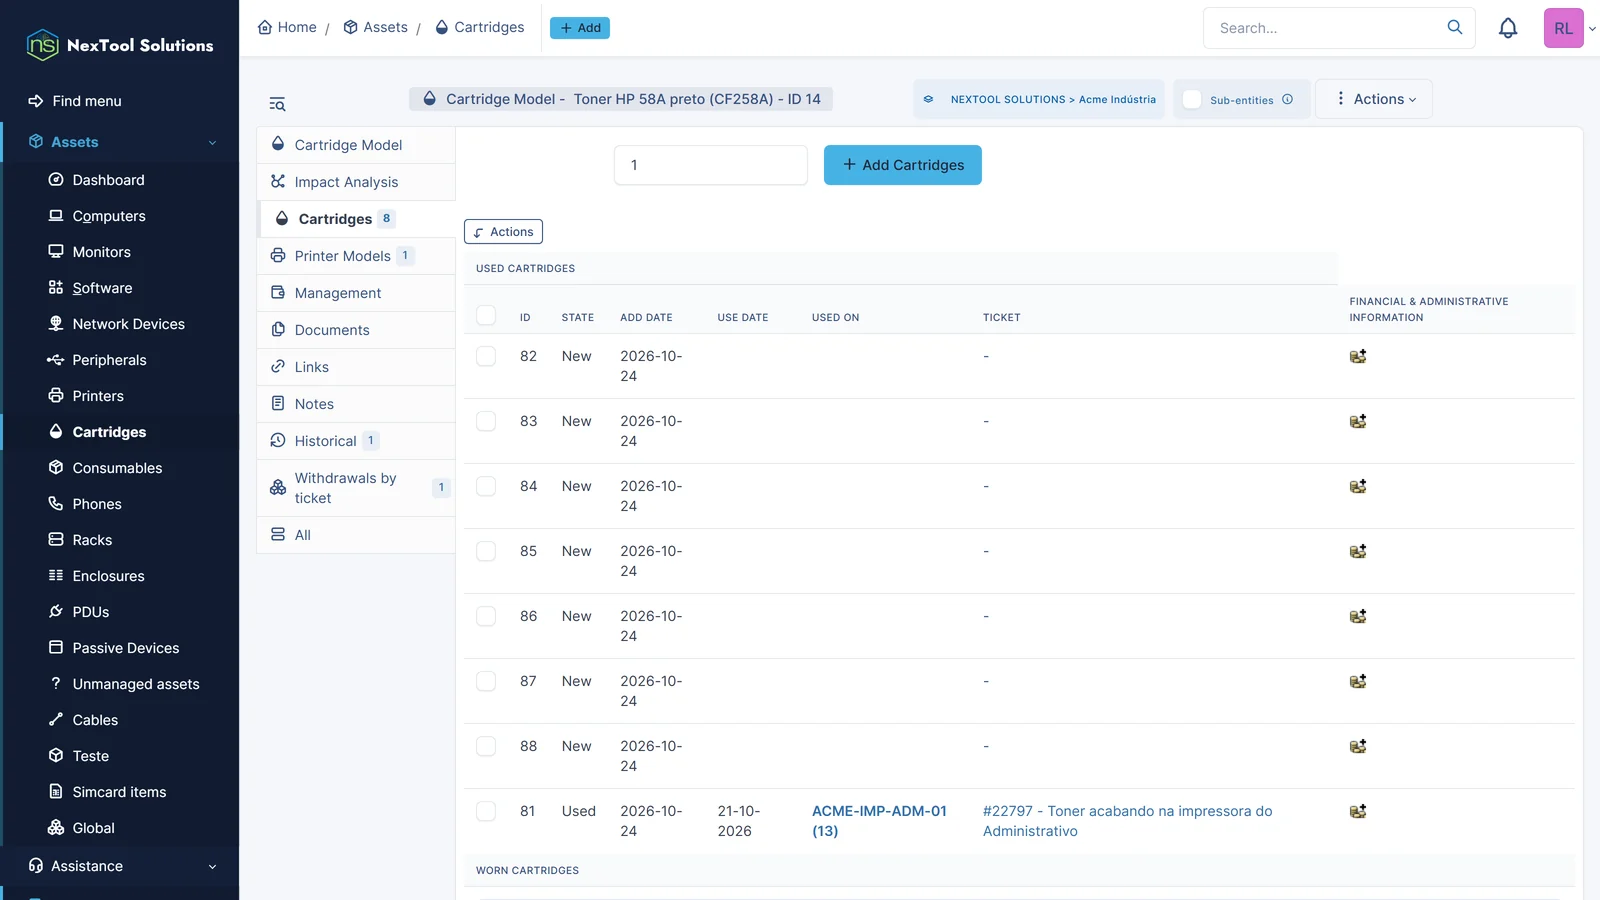The width and height of the screenshot is (1600, 900).
Task: Click NexTool Solutions logo
Action: tap(120, 45)
